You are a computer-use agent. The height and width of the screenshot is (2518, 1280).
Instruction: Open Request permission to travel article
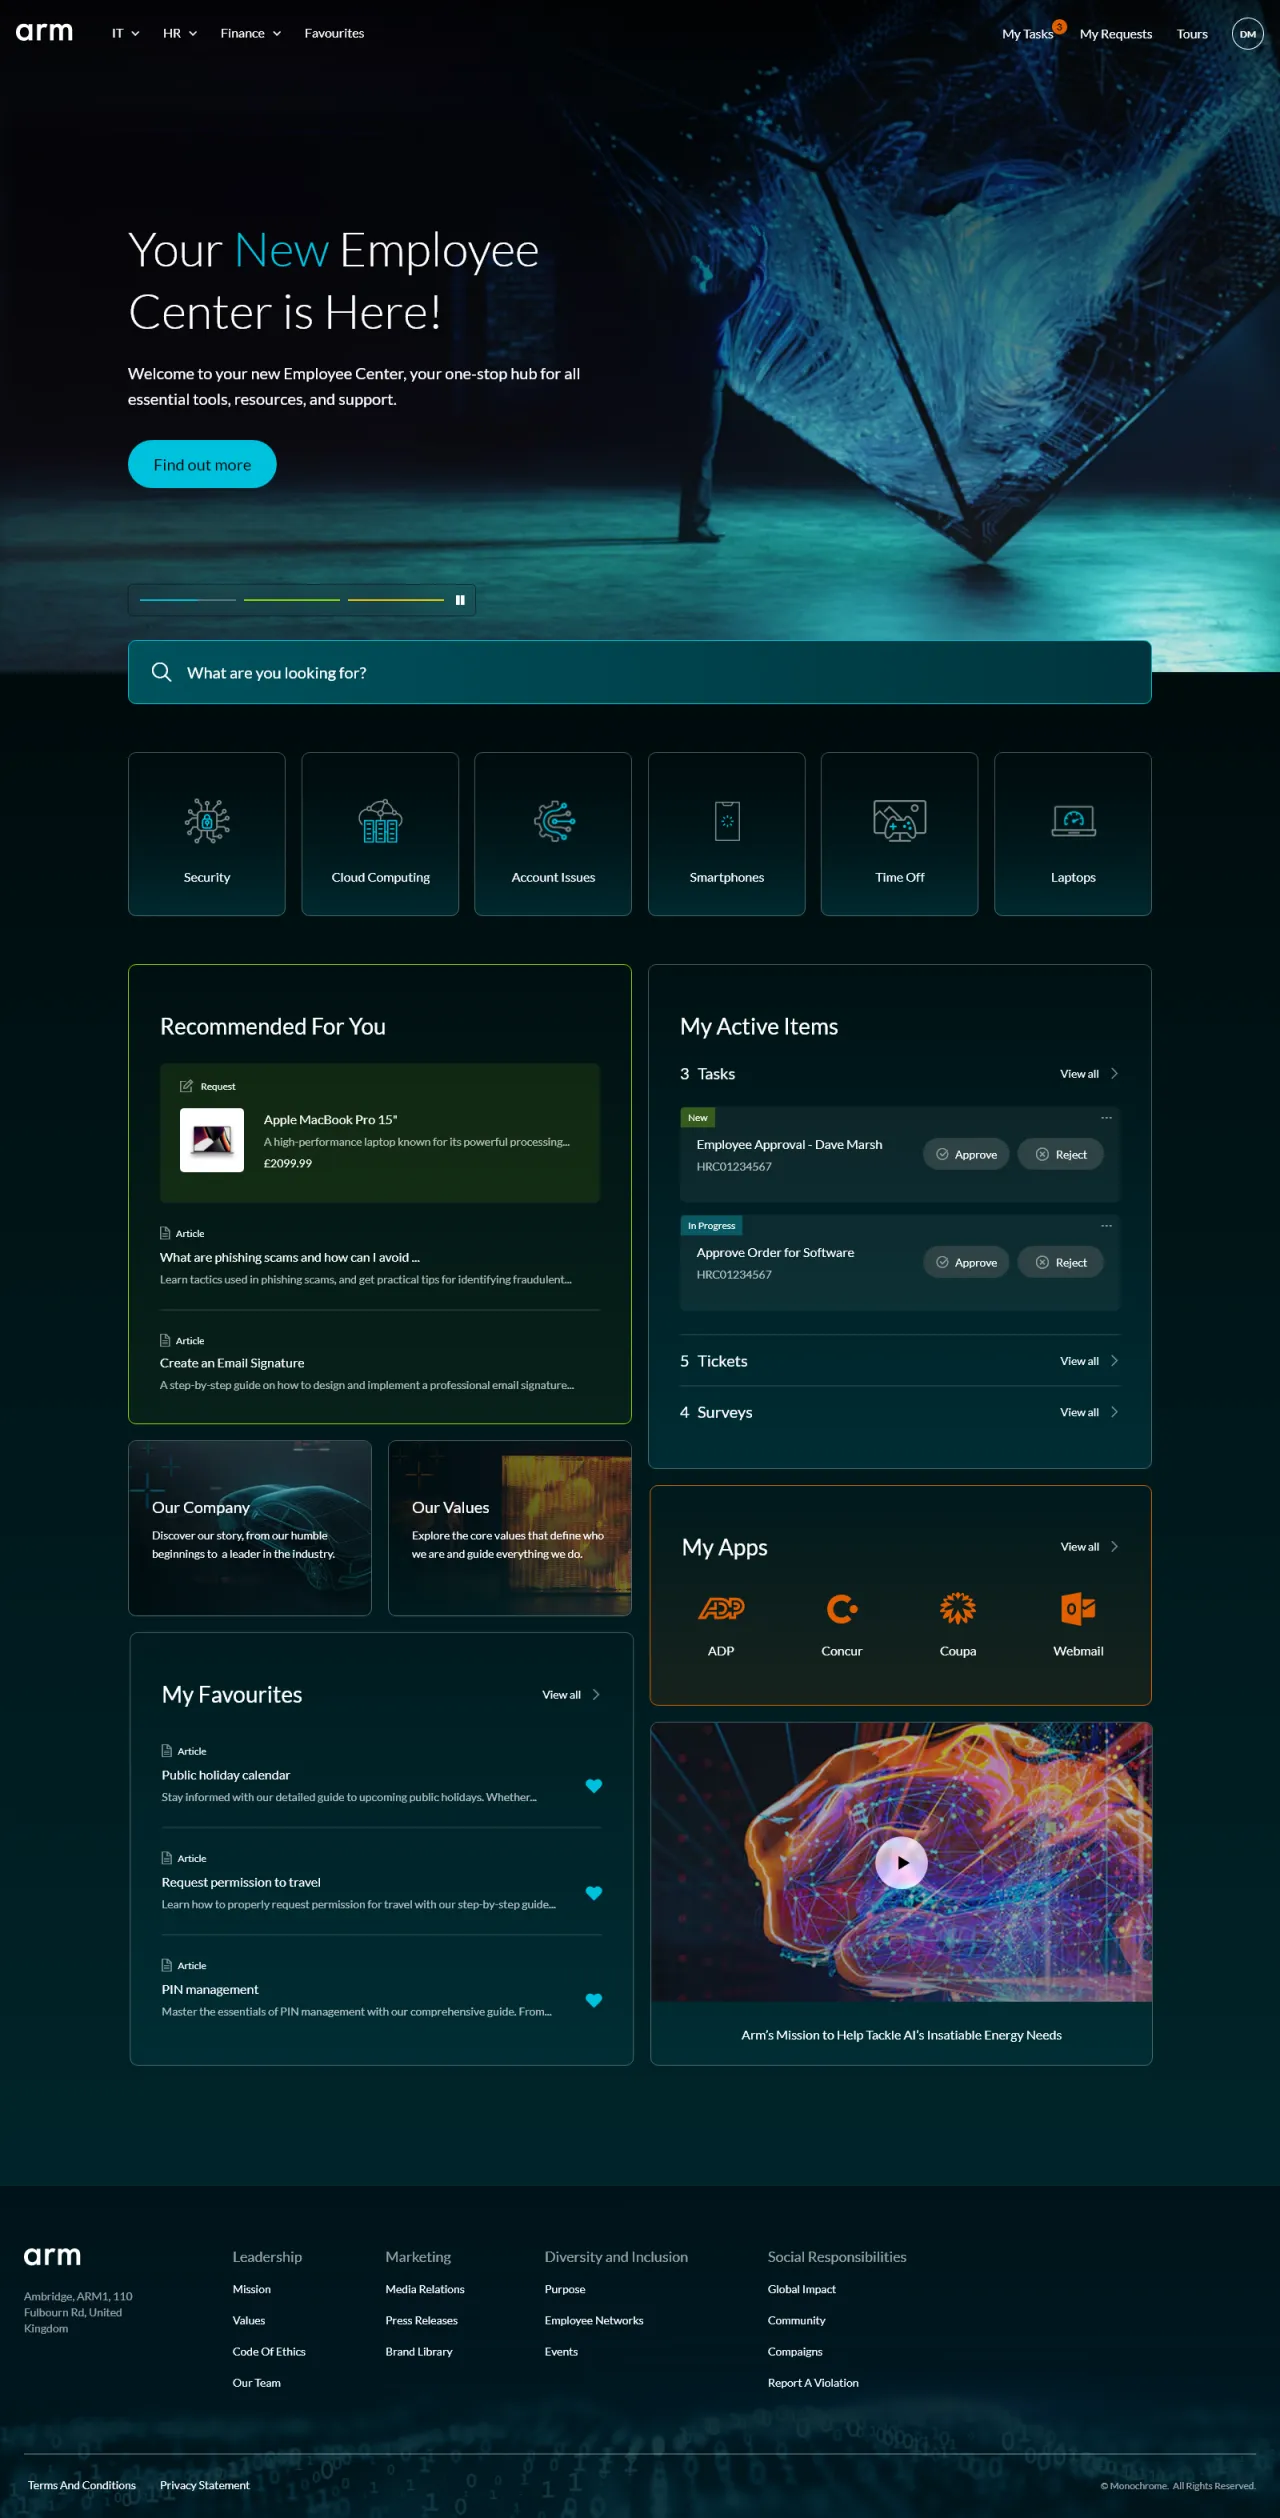(241, 1882)
